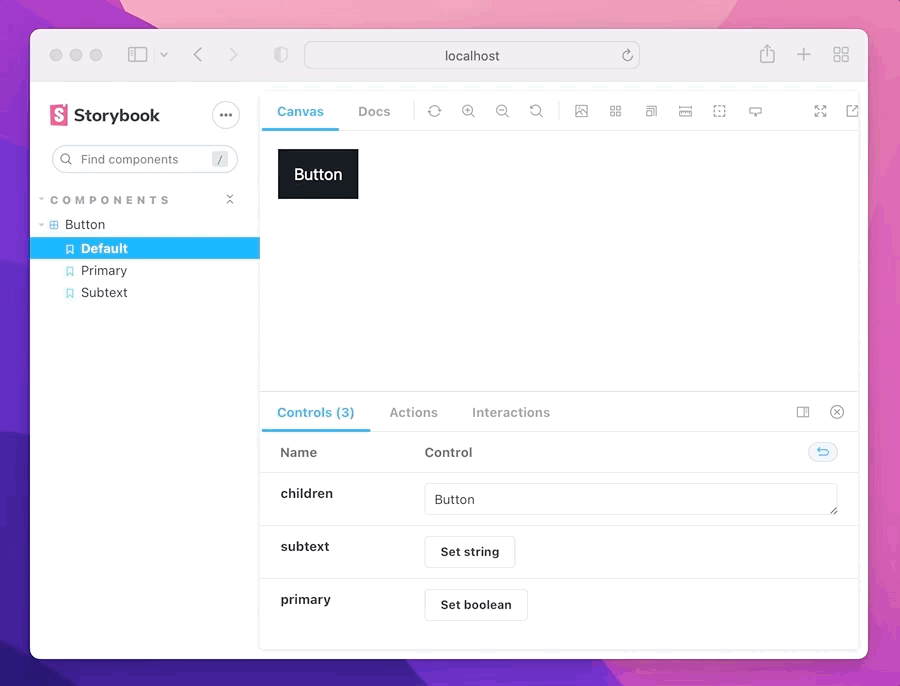
Task: Change addon panel orientation icon
Action: click(x=803, y=412)
